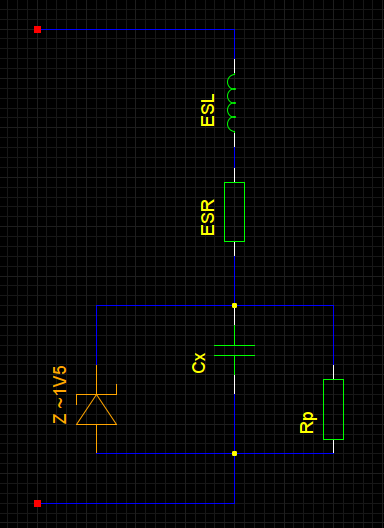Select the orange Zener diode symbol
This screenshot has height=528, width=384.
97,409
